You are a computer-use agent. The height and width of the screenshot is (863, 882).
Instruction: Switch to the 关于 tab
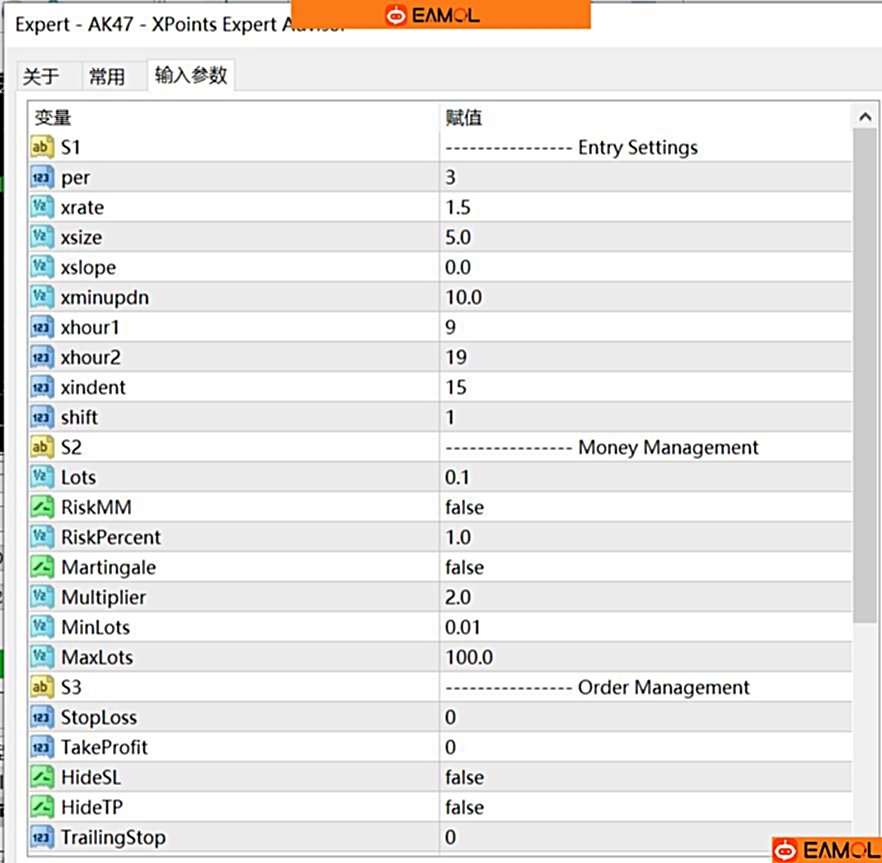(41, 77)
